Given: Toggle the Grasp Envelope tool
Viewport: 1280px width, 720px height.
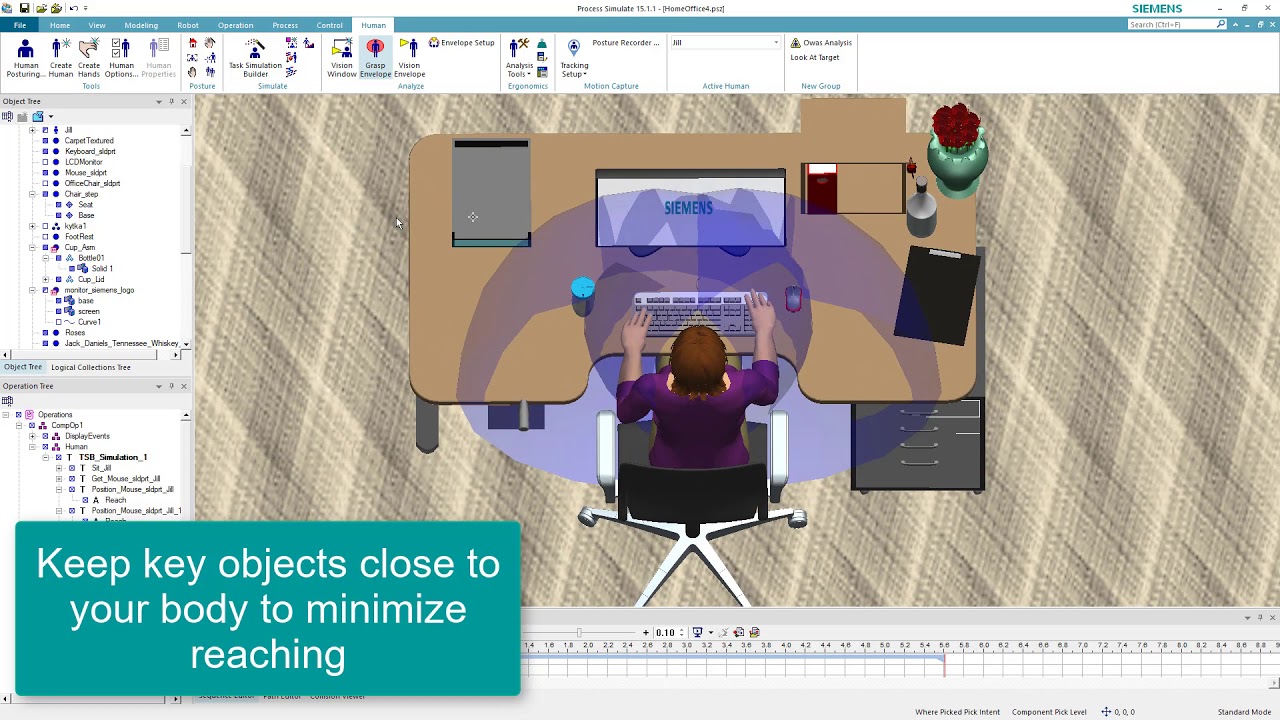Looking at the screenshot, I should (375, 58).
